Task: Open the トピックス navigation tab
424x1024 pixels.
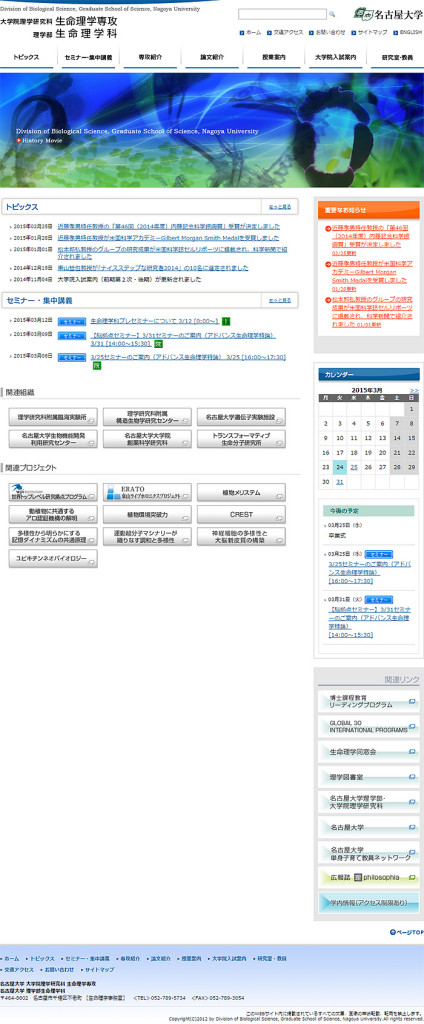Action: (26, 57)
